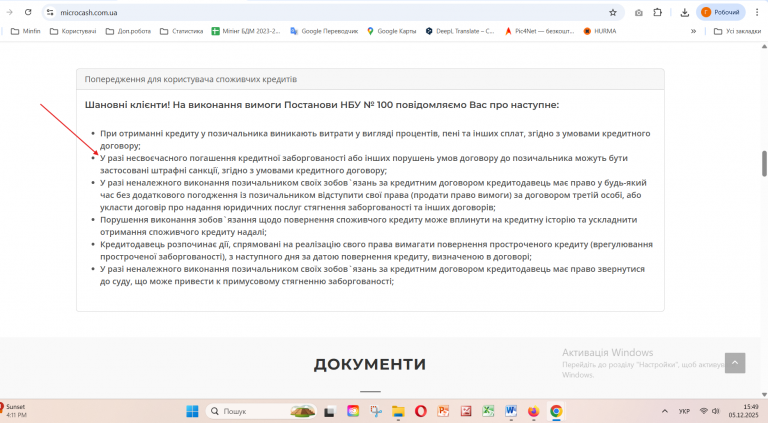Open the Opera browser taskbar icon
This screenshot has width=768, height=423.
coord(420,411)
